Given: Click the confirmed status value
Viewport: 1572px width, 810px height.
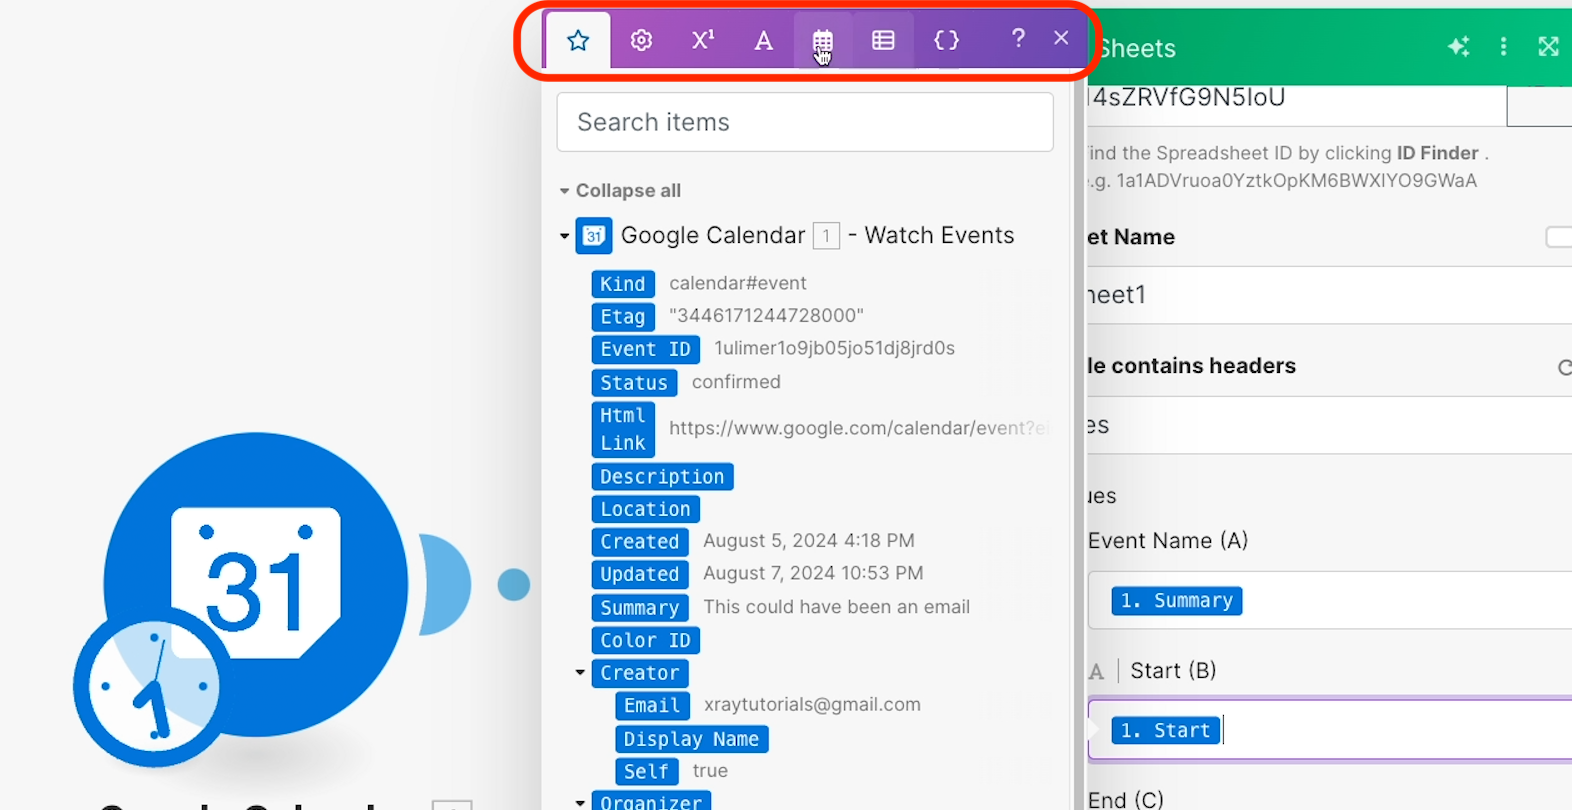Looking at the screenshot, I should (736, 382).
